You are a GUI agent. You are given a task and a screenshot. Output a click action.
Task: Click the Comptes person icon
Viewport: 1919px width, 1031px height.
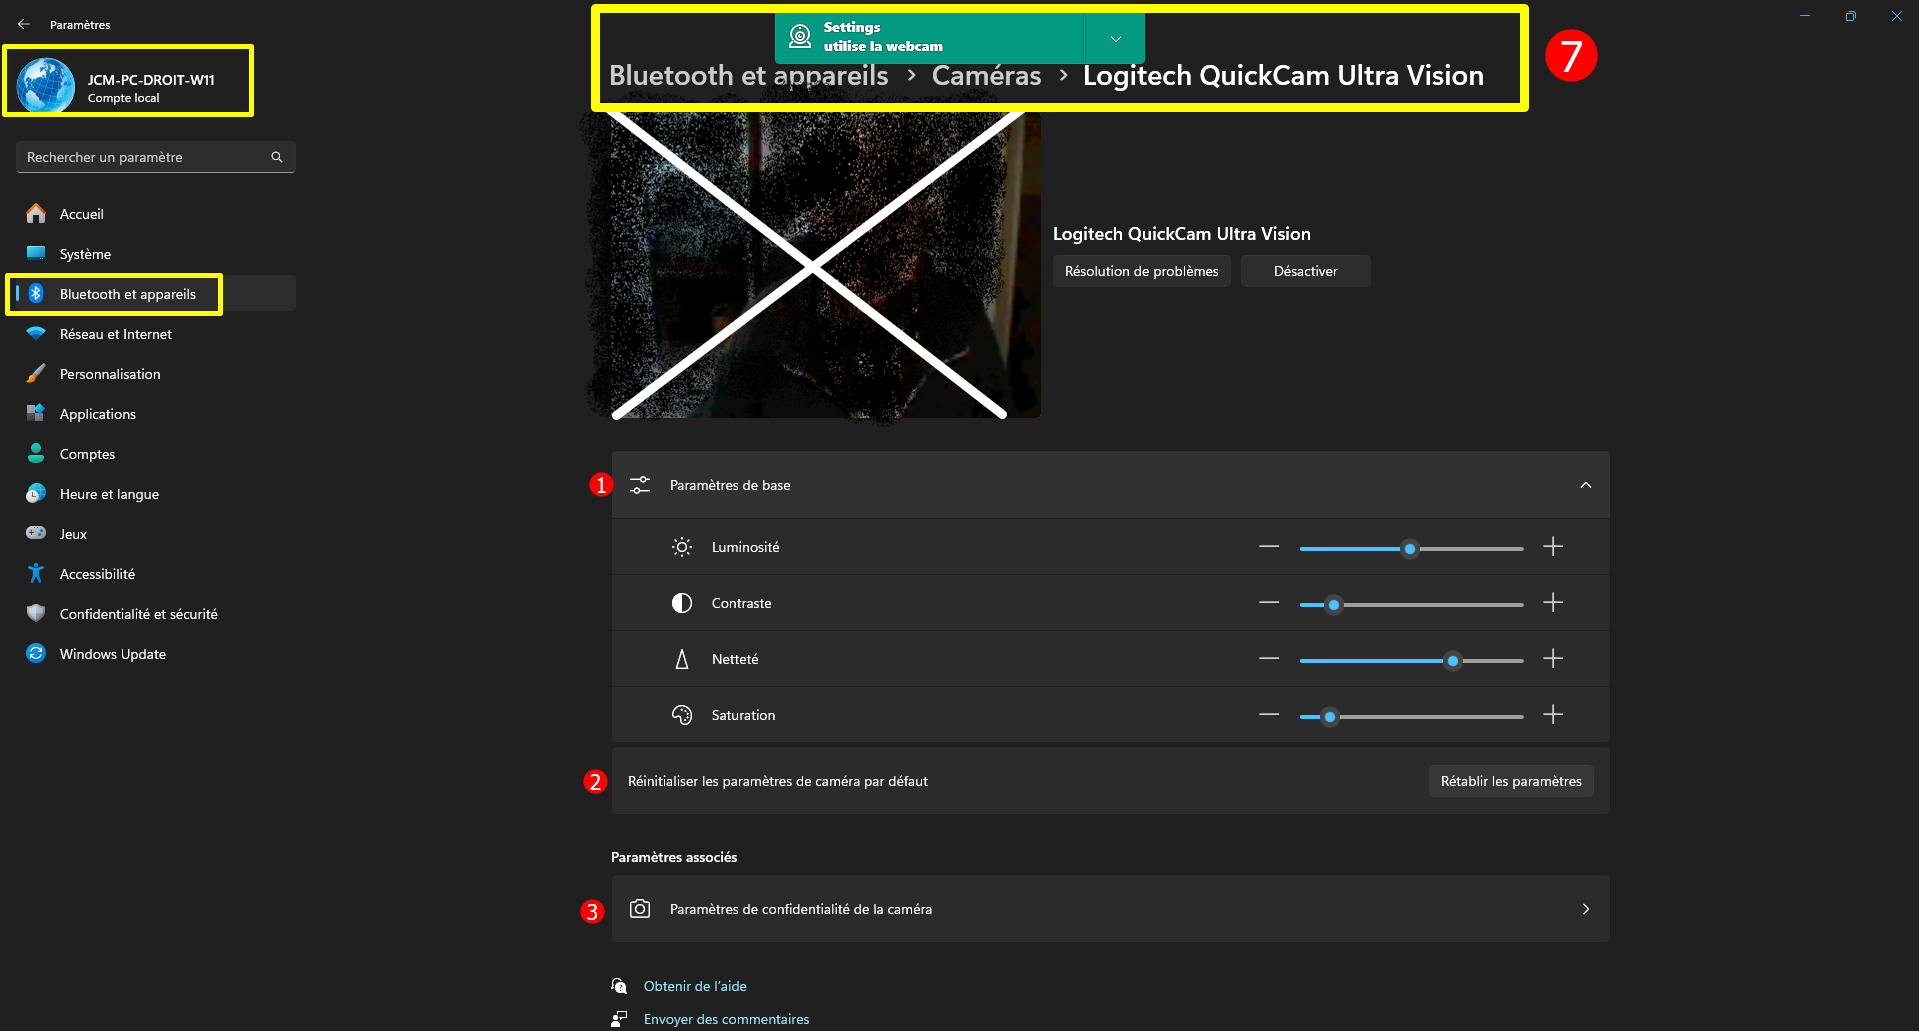point(36,453)
